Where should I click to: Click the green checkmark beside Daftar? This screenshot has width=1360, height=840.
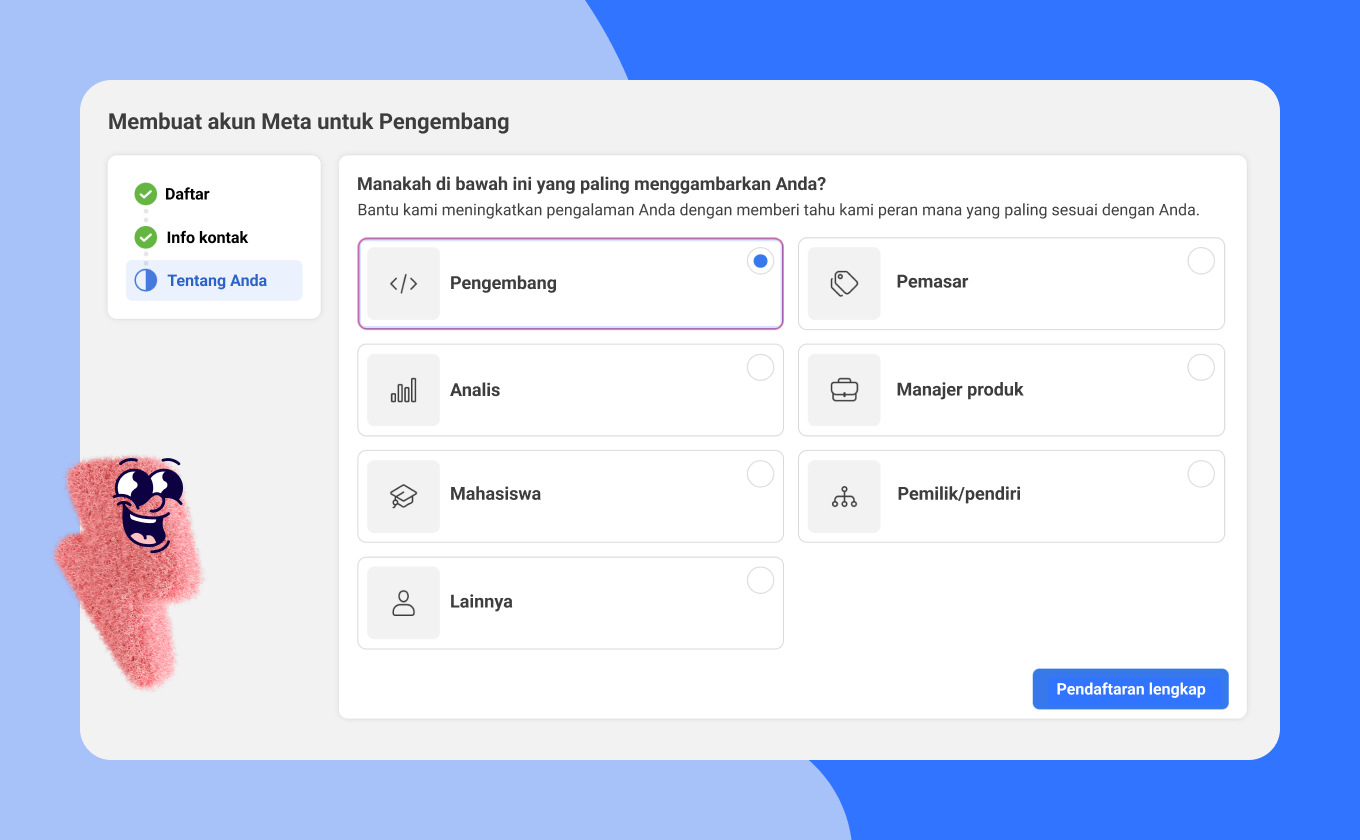tap(146, 194)
